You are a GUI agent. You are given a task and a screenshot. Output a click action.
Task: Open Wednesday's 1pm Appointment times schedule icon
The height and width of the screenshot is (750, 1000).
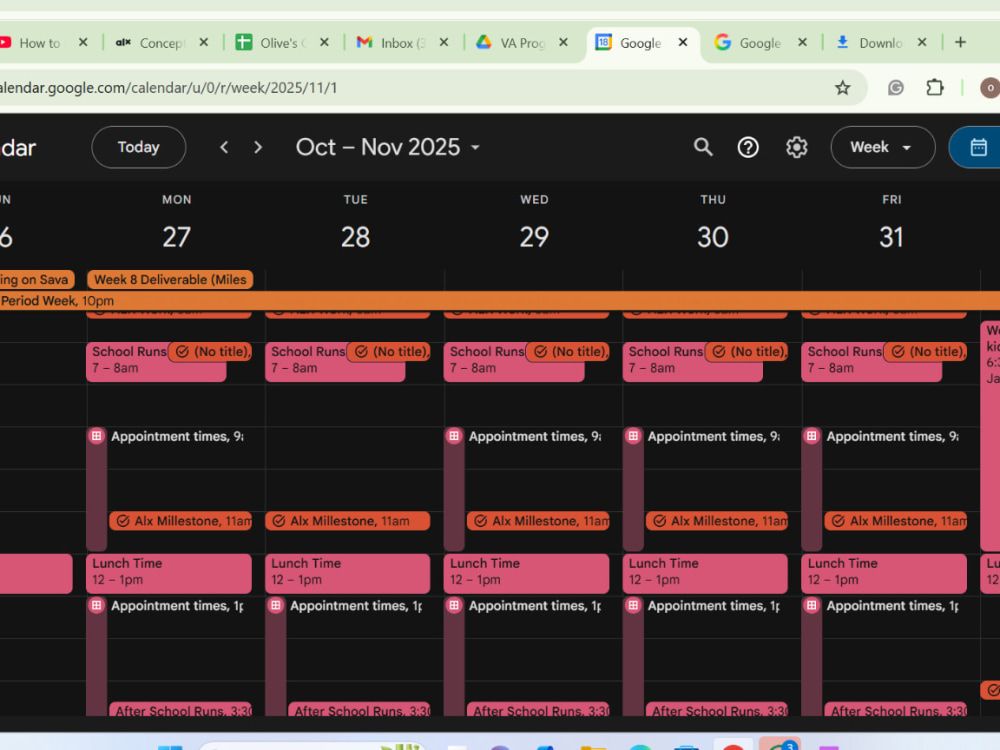tap(454, 605)
